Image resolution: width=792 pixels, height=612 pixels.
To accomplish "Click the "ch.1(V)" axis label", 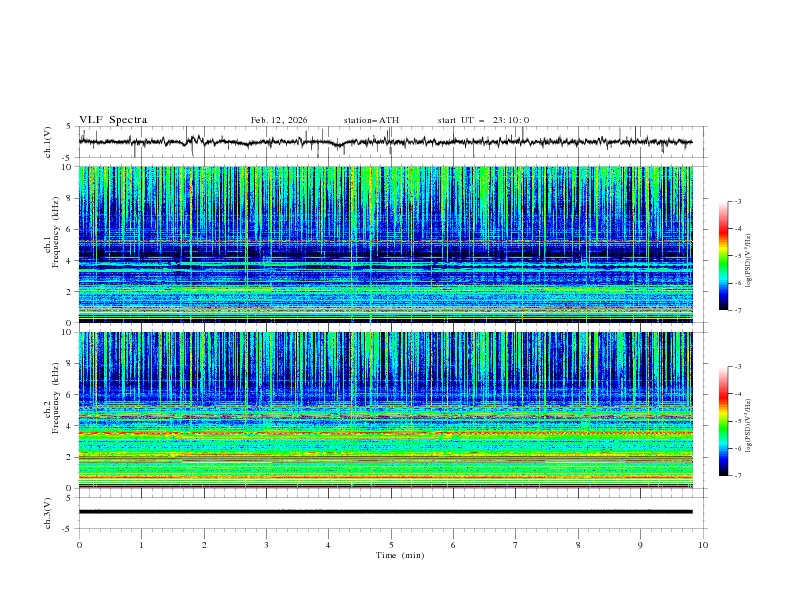I will 48,142.
